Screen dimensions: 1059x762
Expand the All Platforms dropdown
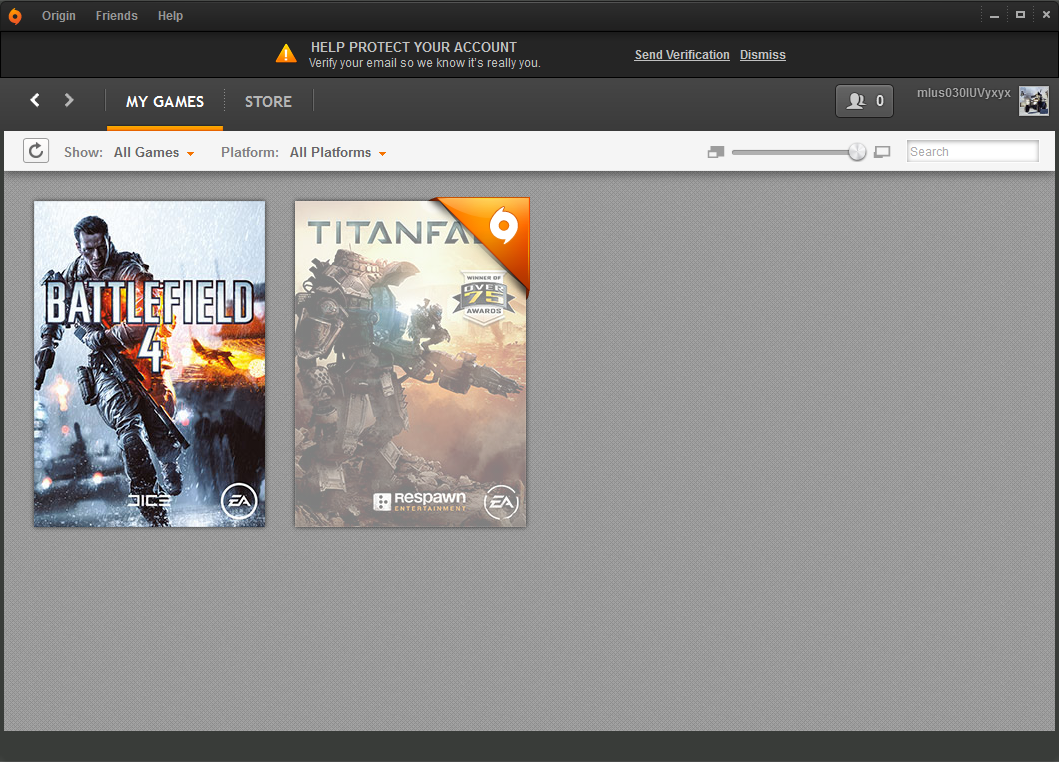[338, 153]
